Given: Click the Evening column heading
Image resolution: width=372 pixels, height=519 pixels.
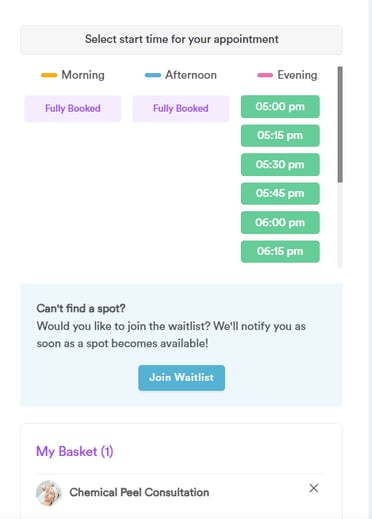Looking at the screenshot, I should (x=297, y=75).
